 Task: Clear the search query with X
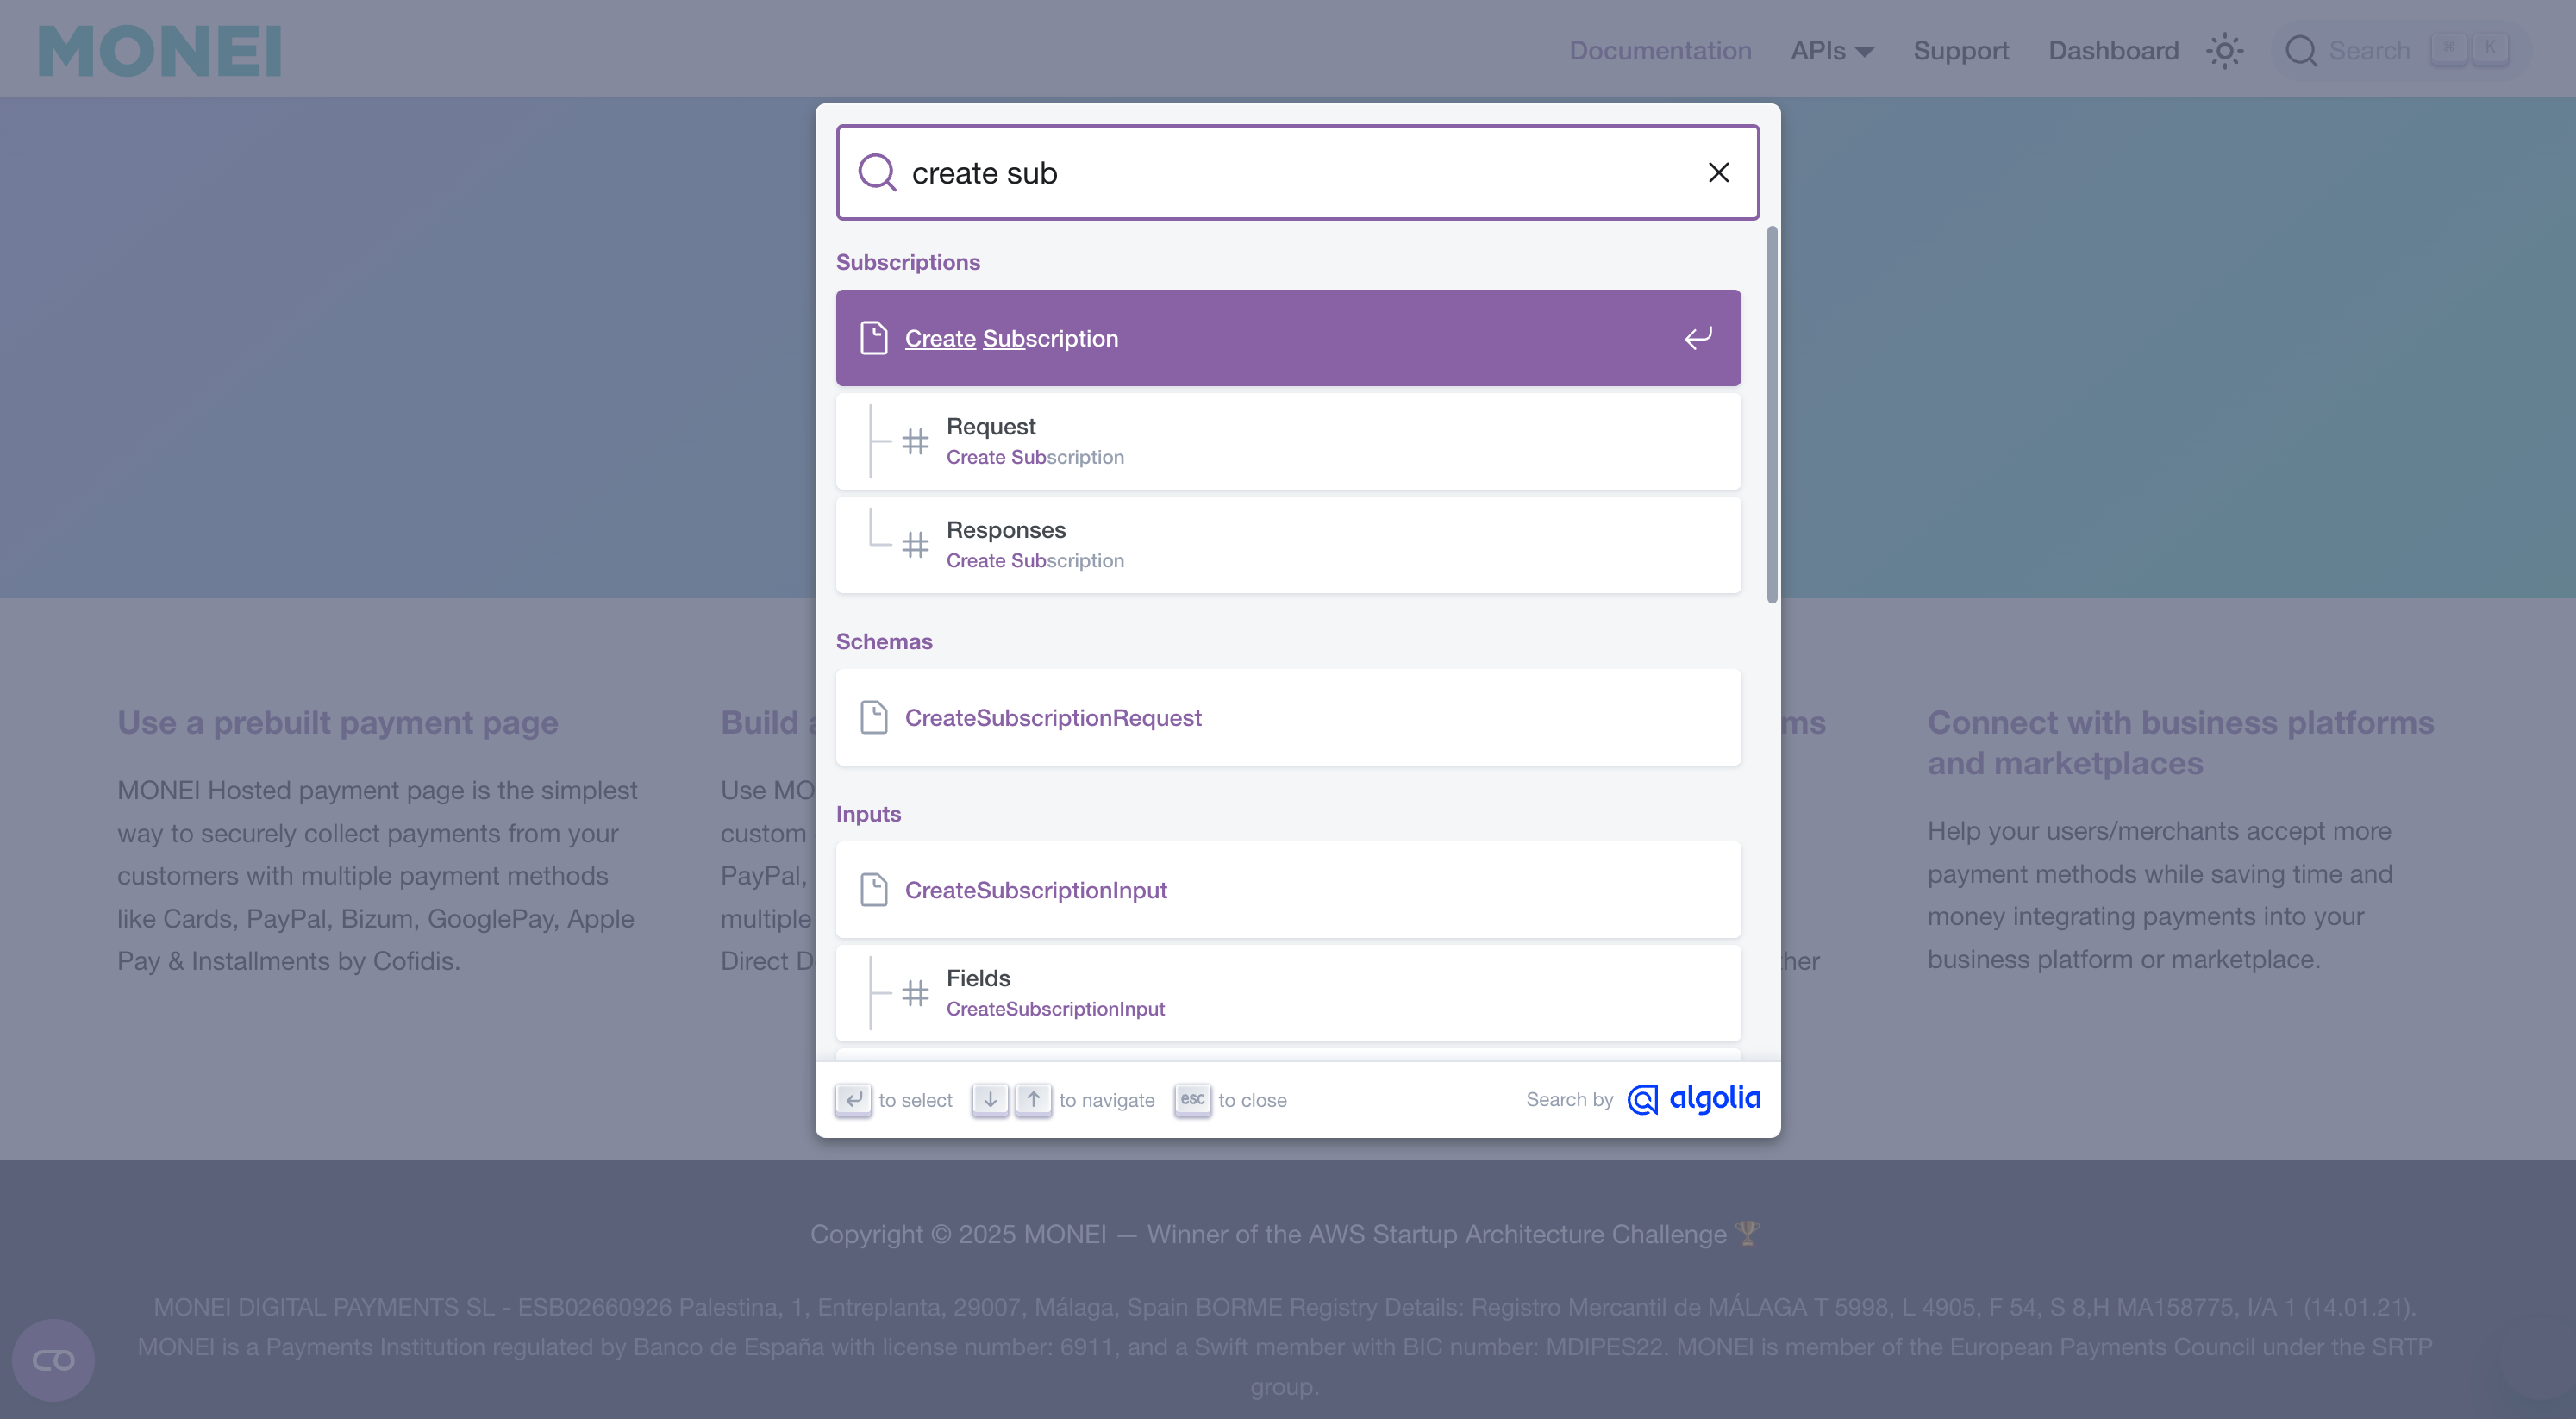tap(1718, 173)
